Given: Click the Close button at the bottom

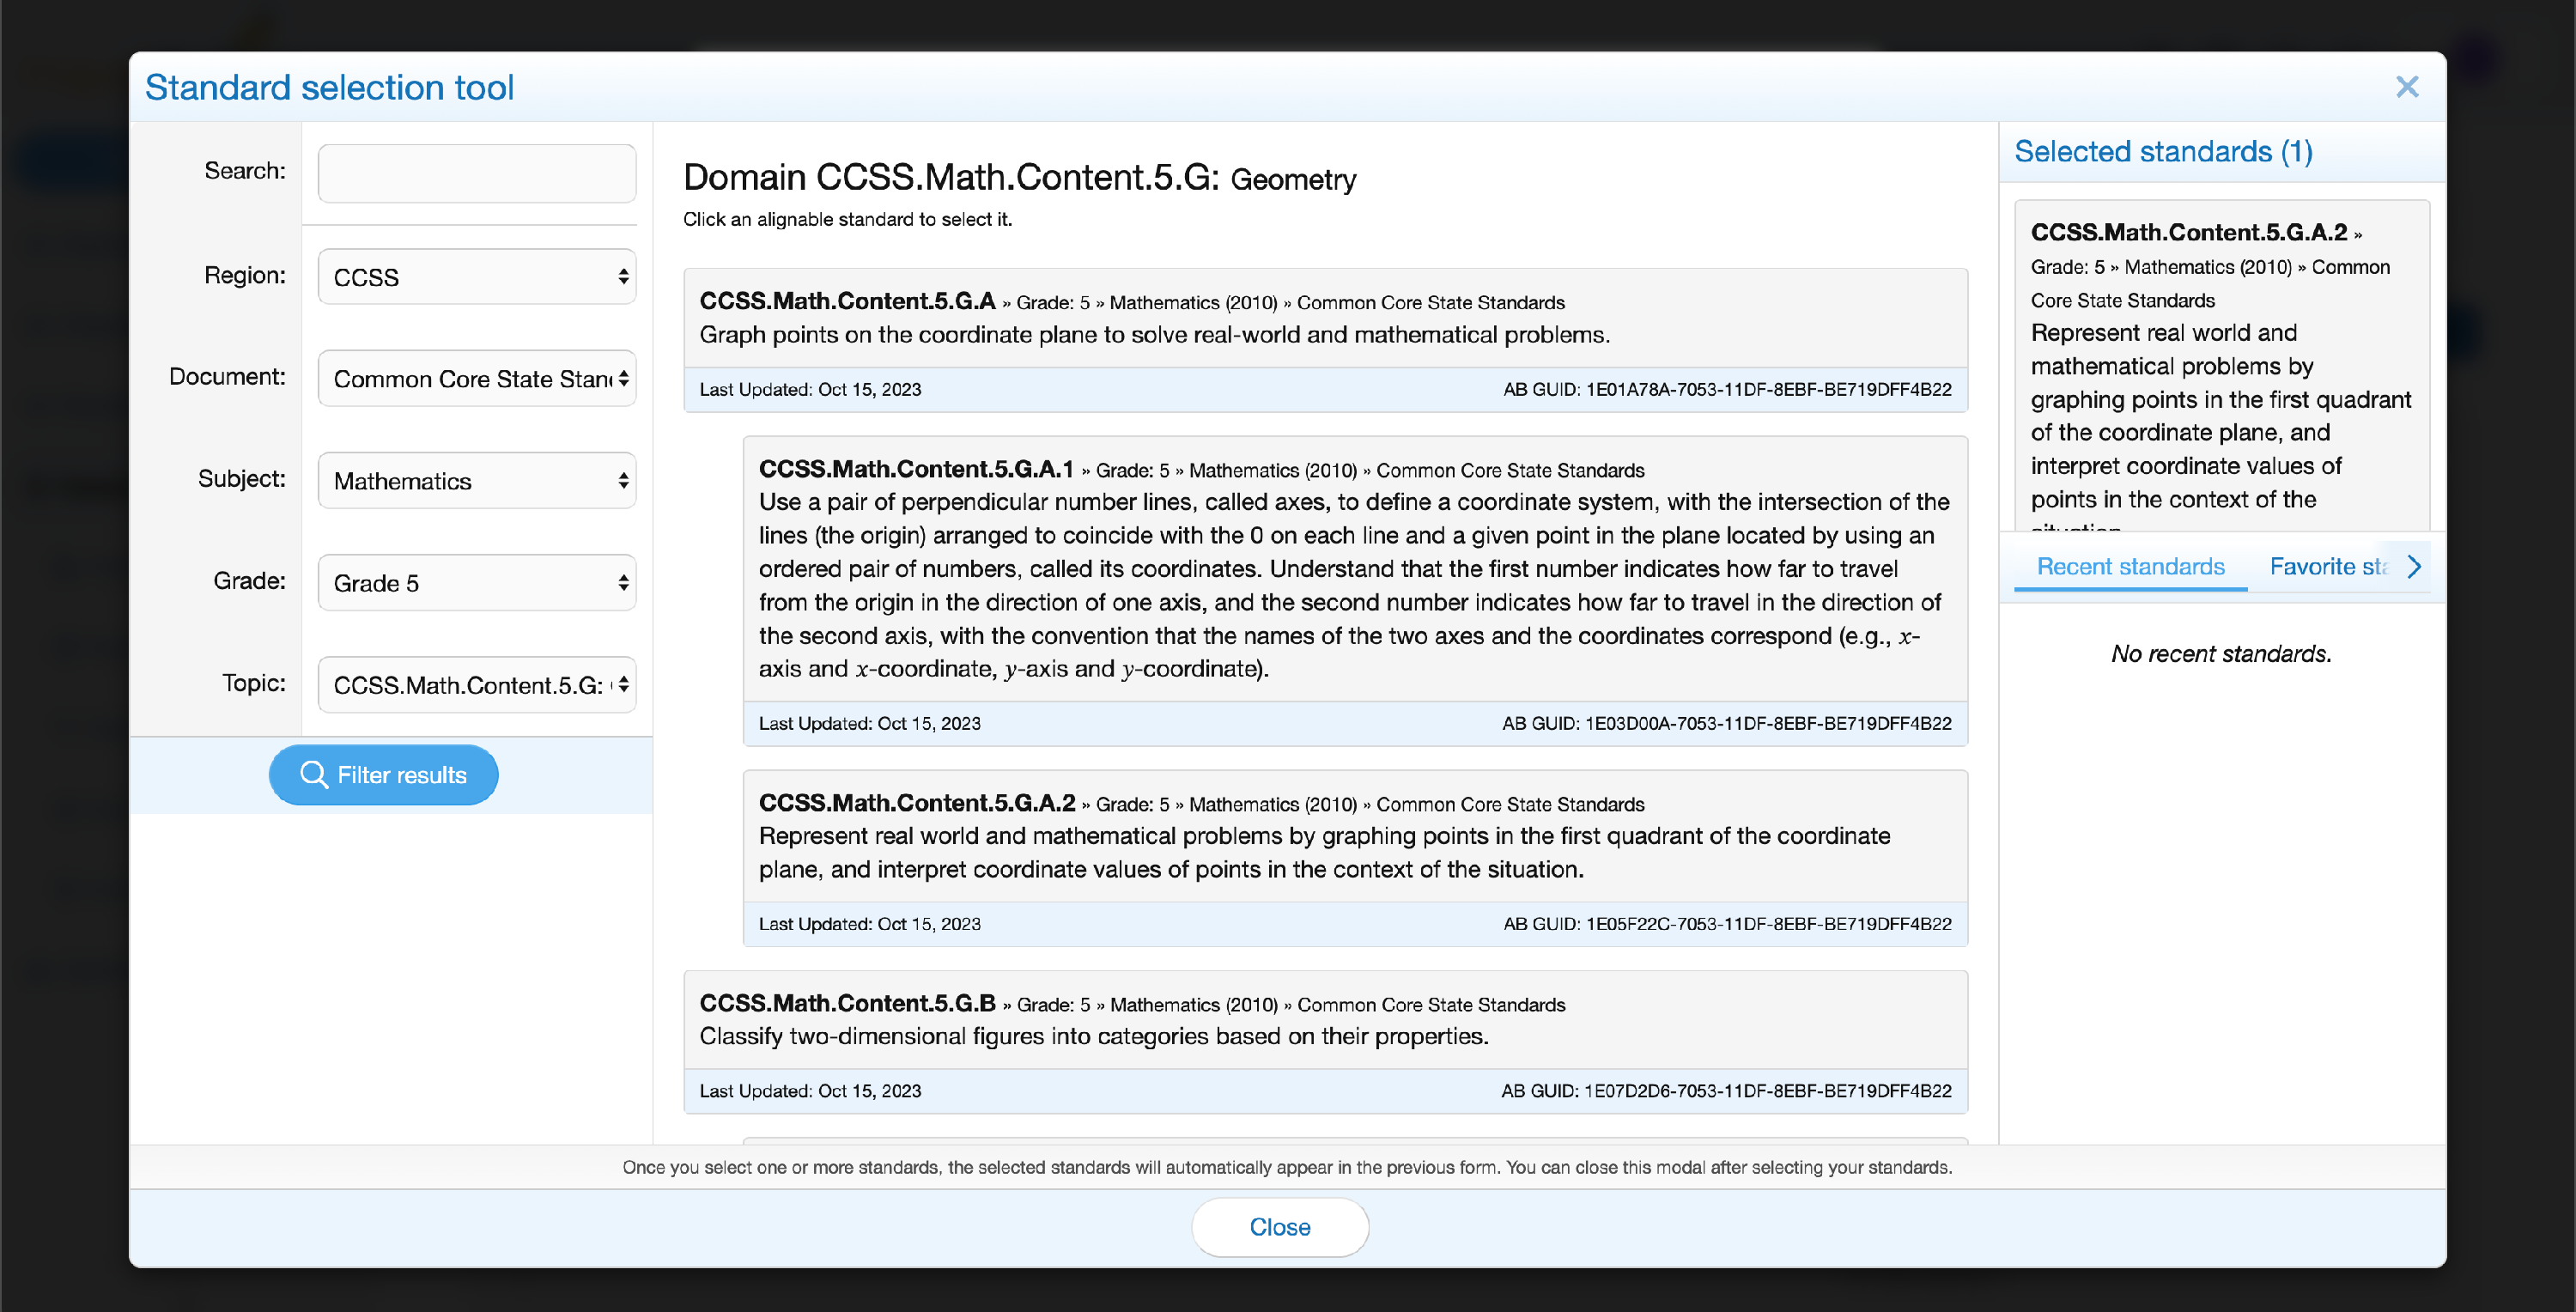Looking at the screenshot, I should (x=1280, y=1227).
